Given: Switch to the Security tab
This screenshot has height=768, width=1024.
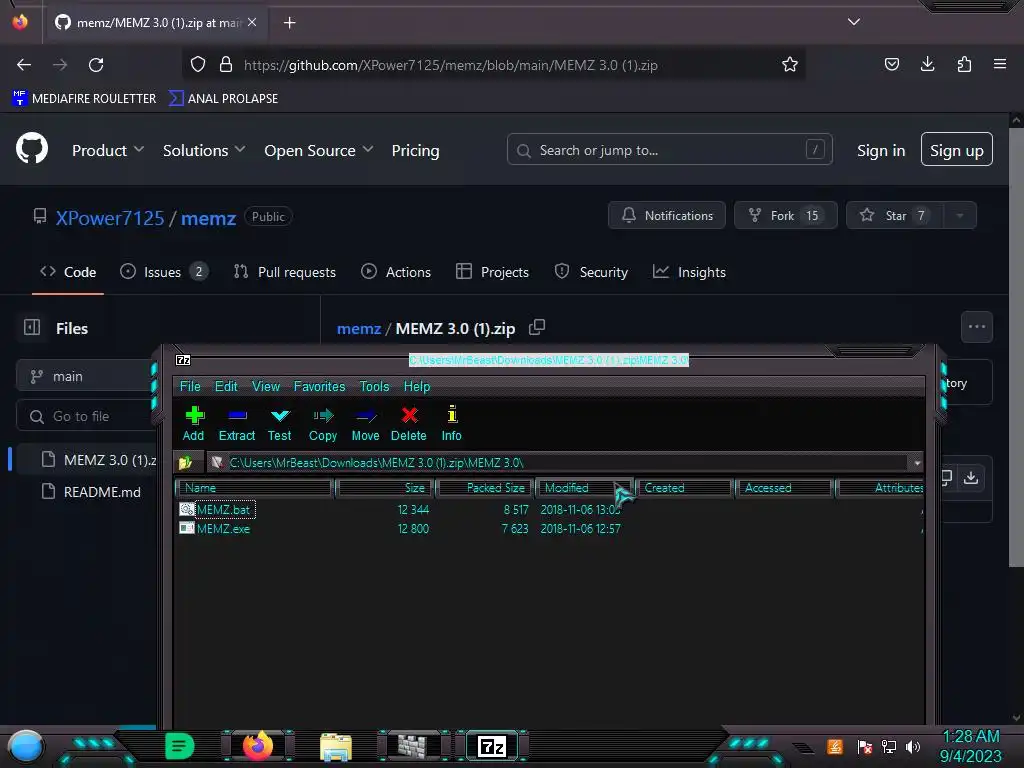Looking at the screenshot, I should point(591,272).
